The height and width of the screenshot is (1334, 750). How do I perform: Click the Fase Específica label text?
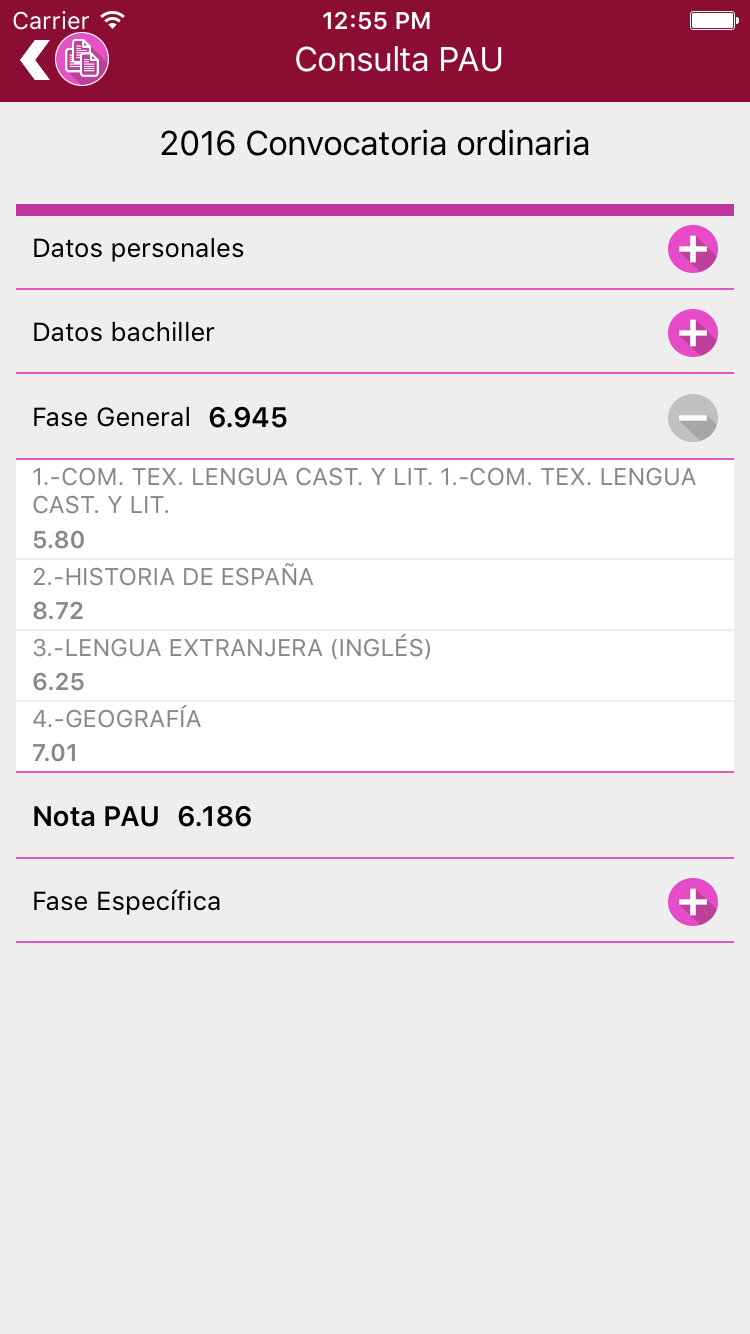point(126,901)
